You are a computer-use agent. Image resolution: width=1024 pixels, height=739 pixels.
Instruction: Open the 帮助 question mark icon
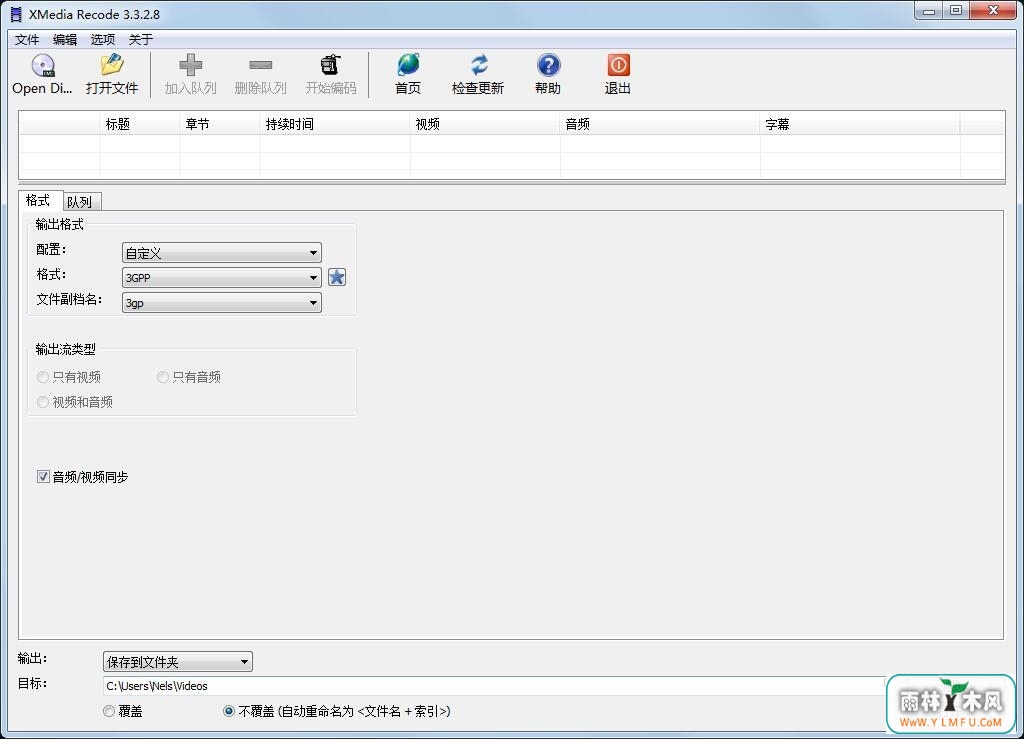point(548,65)
